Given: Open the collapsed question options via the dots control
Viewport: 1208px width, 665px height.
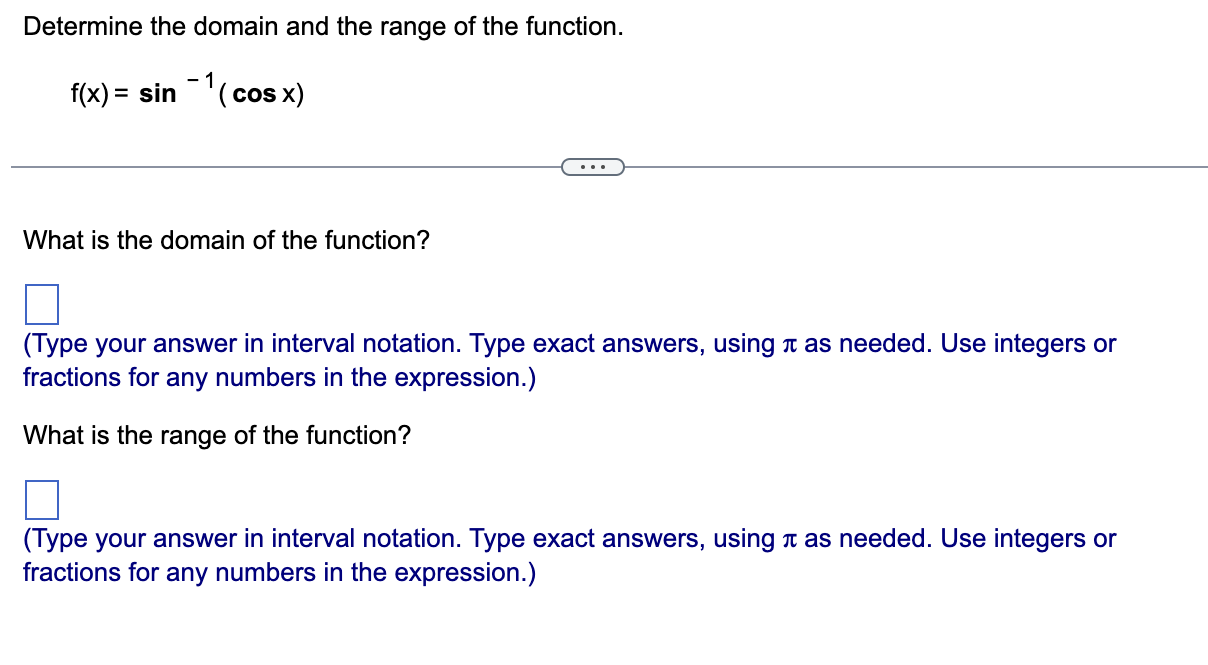Looking at the screenshot, I should 594,166.
